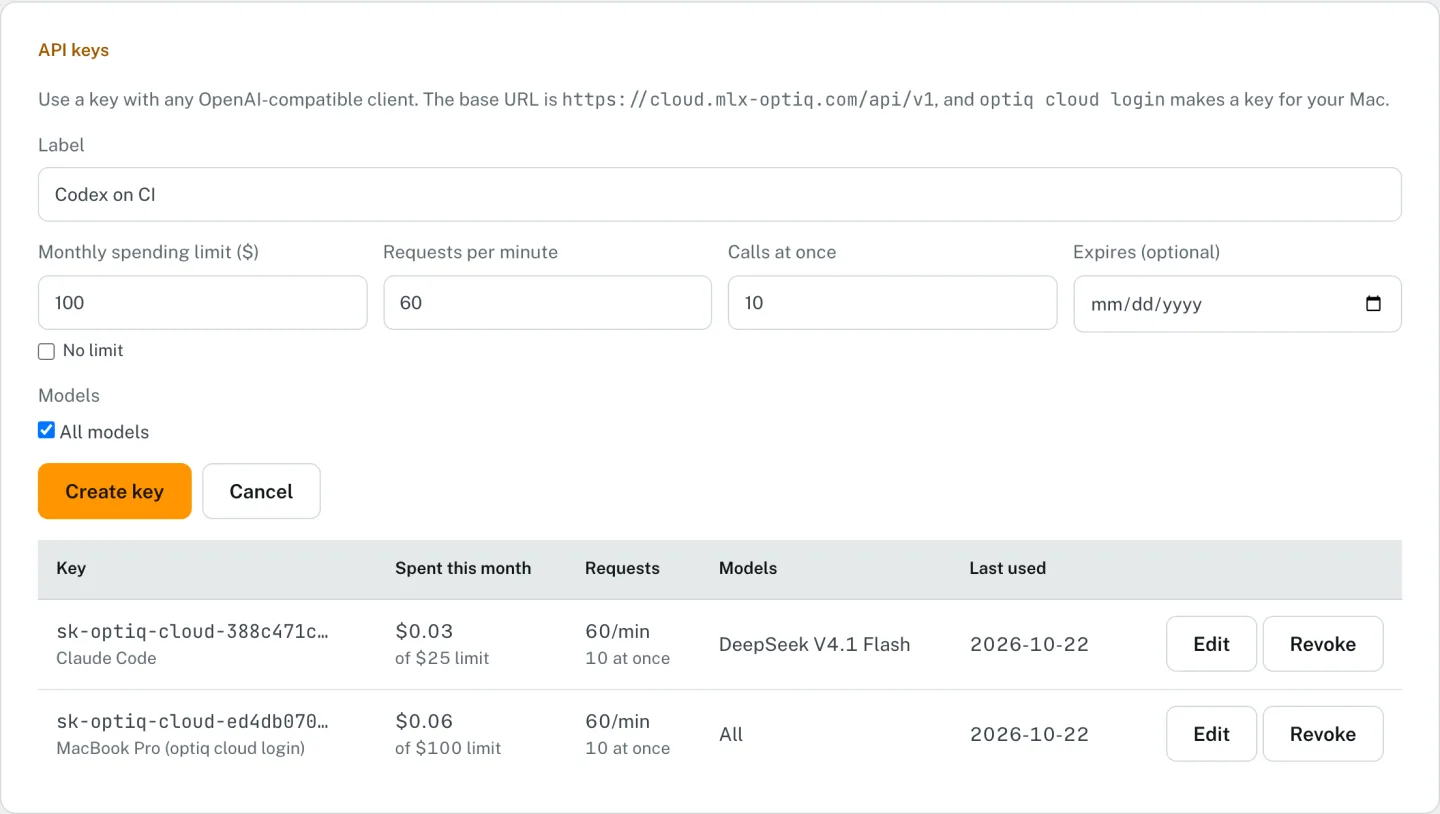Uncheck the All models checkbox
Screen dimensions: 1440x814
point(46,431)
